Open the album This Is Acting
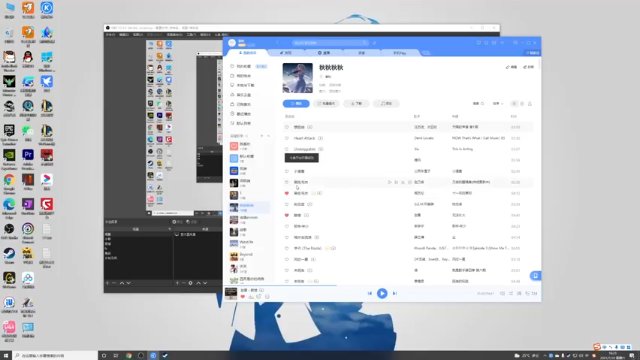Screen dimensions: 640x360 462,149
